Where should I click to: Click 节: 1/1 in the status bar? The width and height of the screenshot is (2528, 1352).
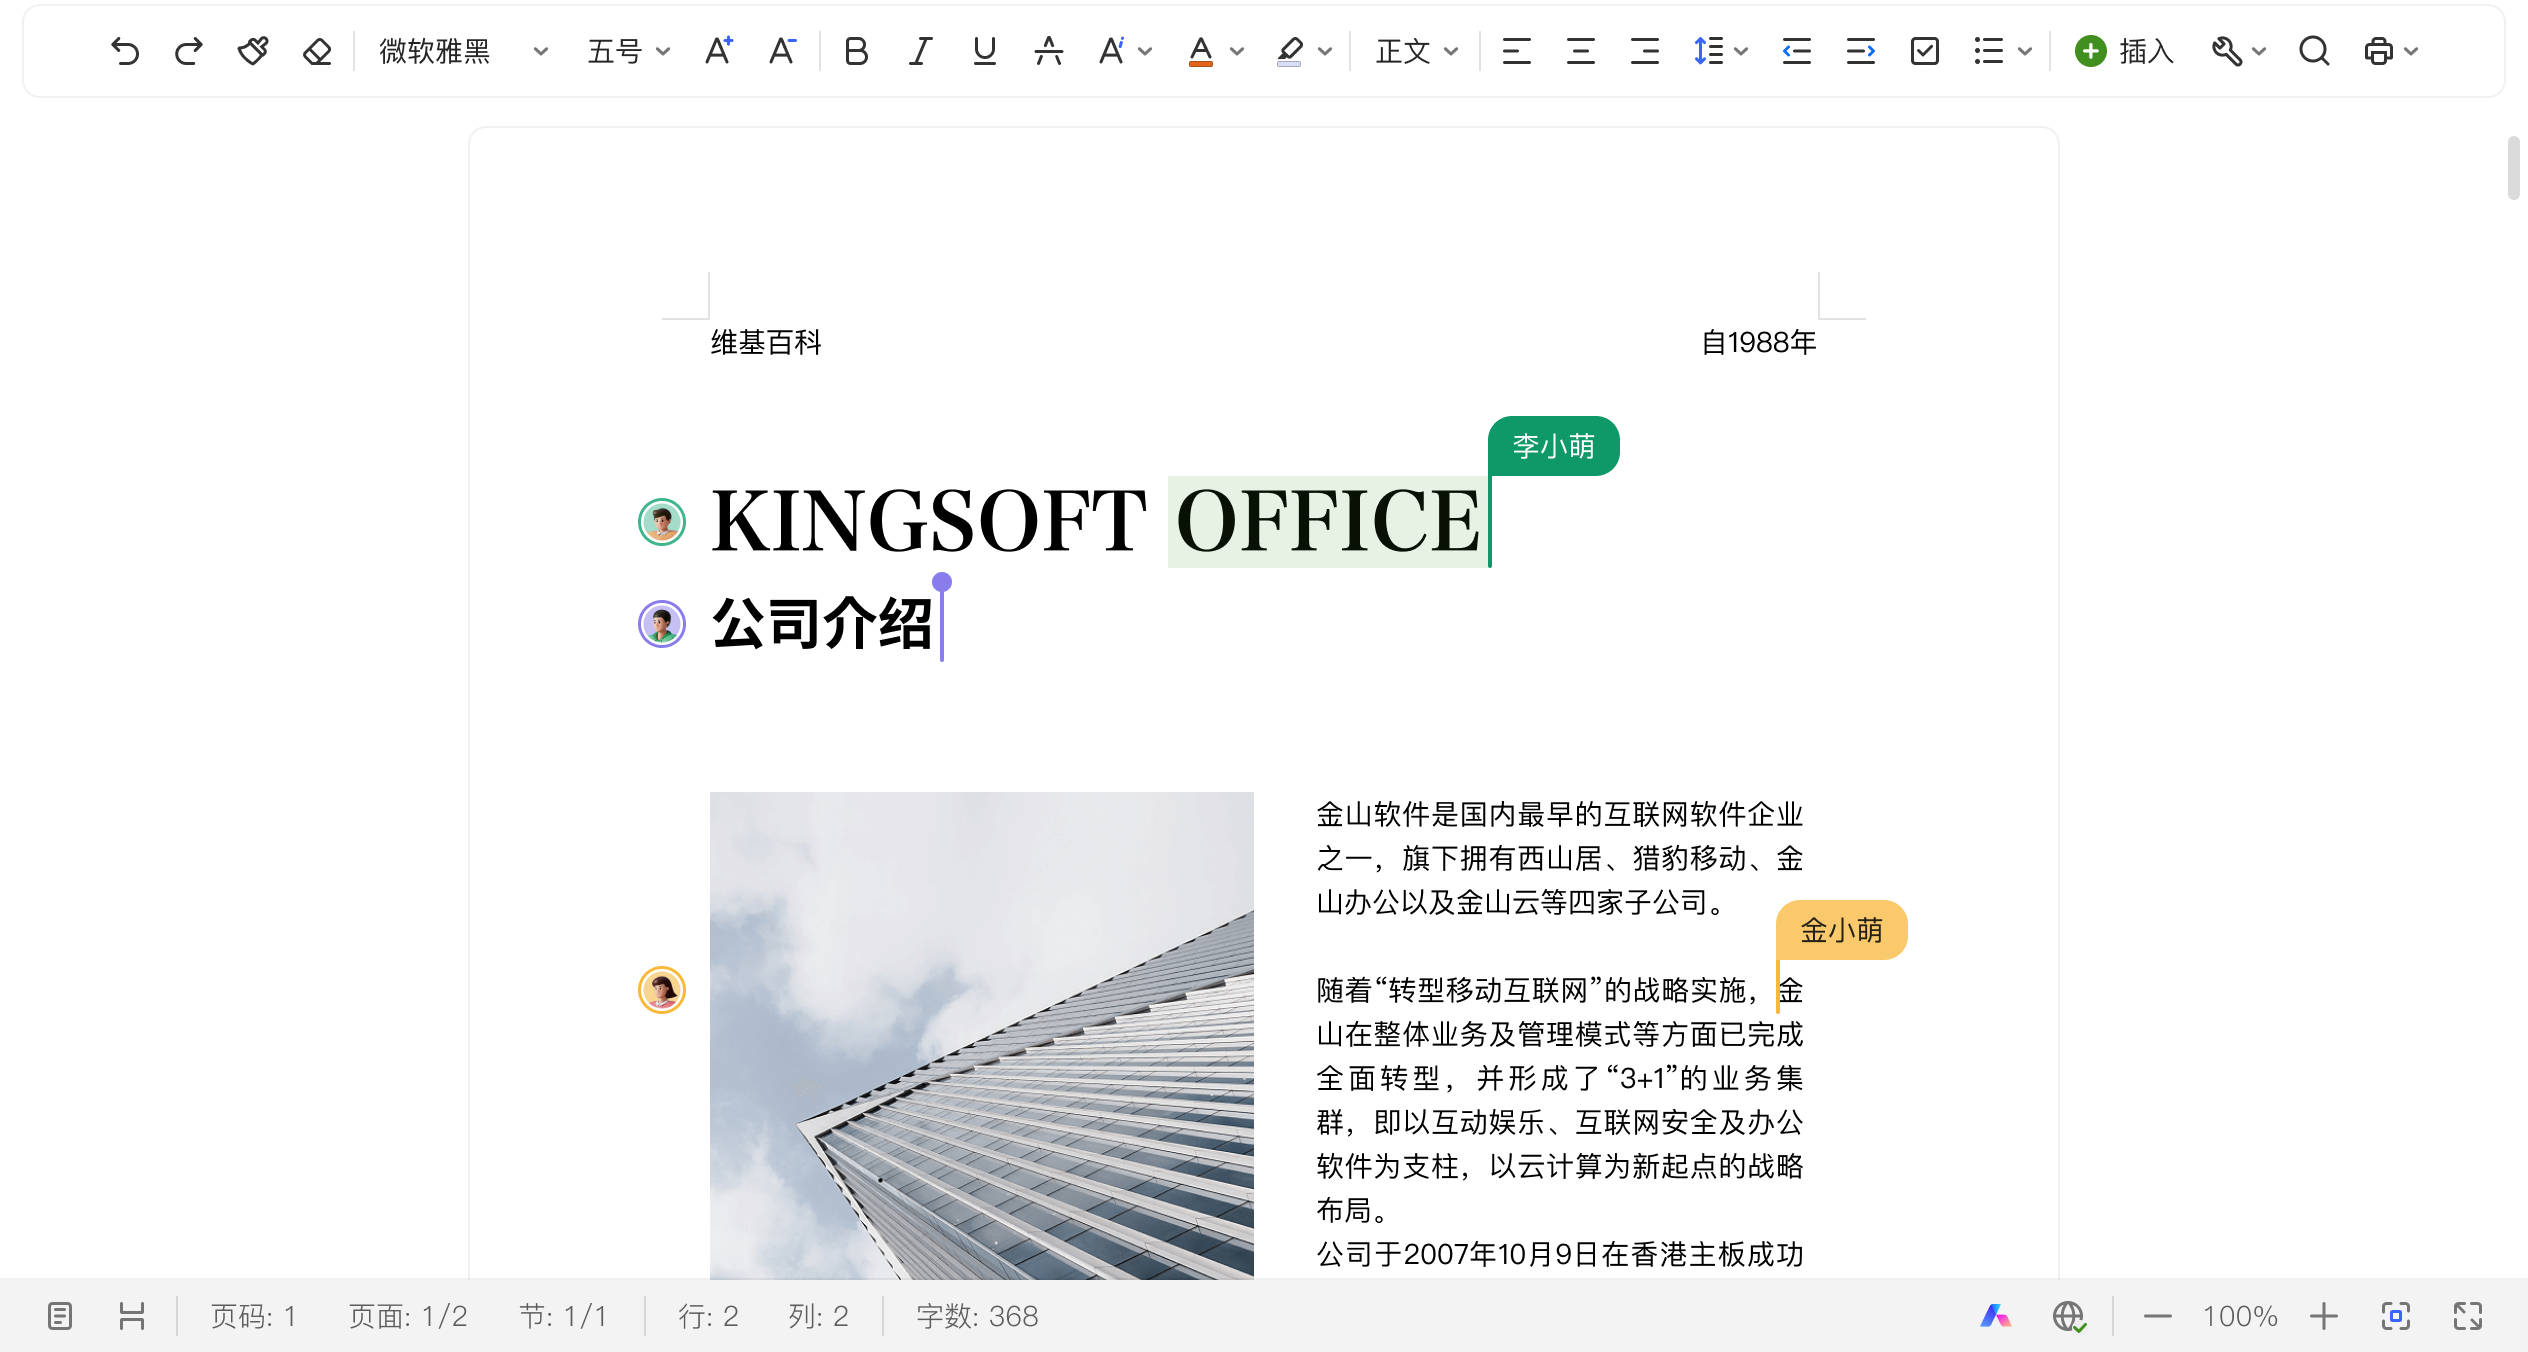(x=564, y=1316)
